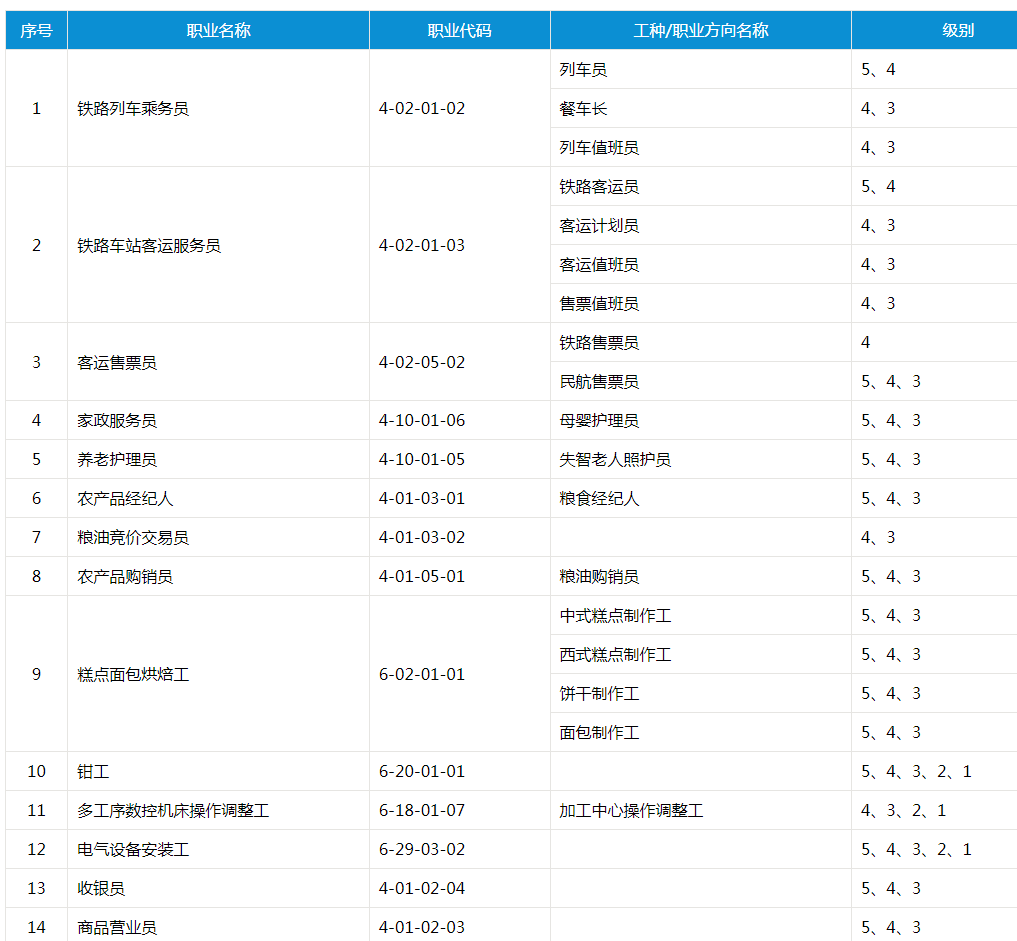Select the code 4-01-05-01

[422, 576]
